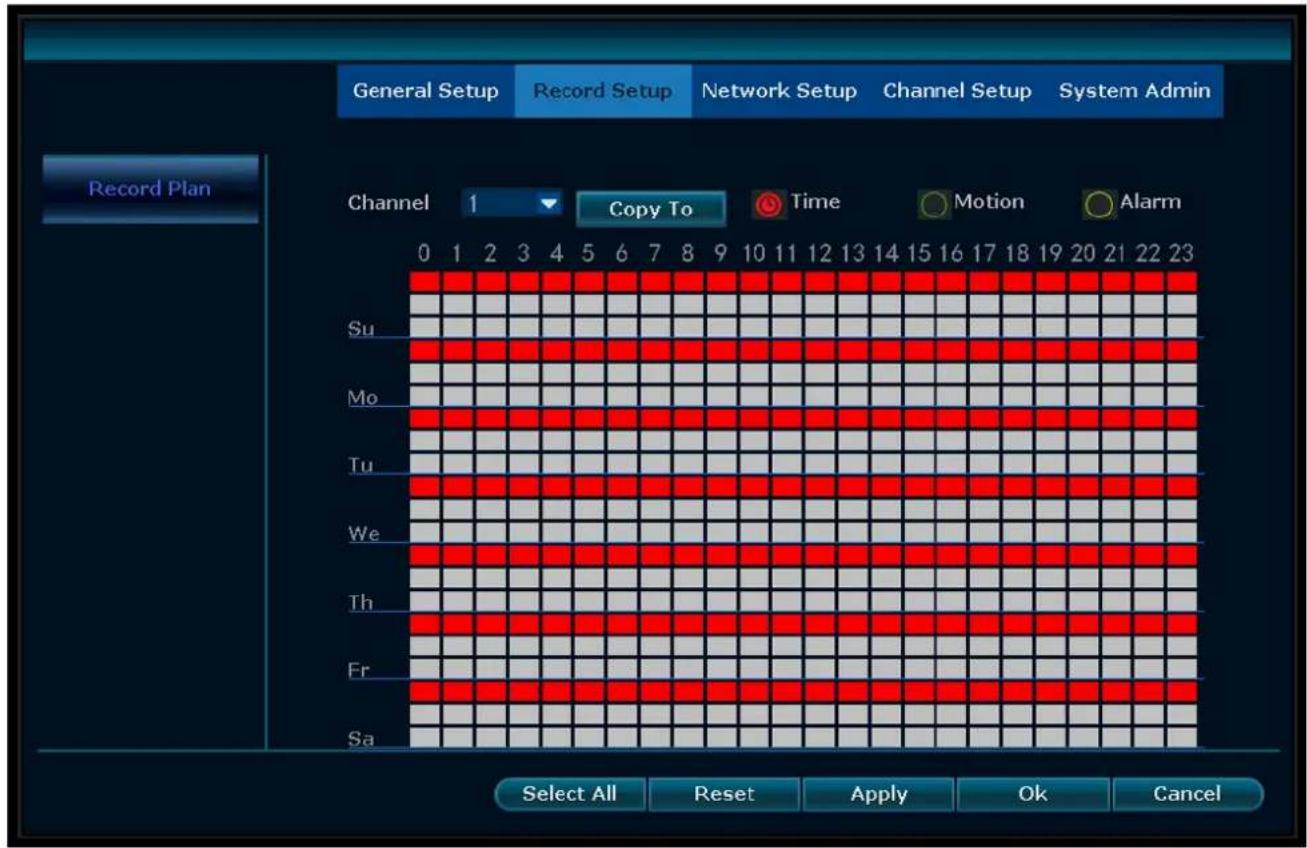
Task: Switch to the Record Setup tab
Action: point(603,92)
